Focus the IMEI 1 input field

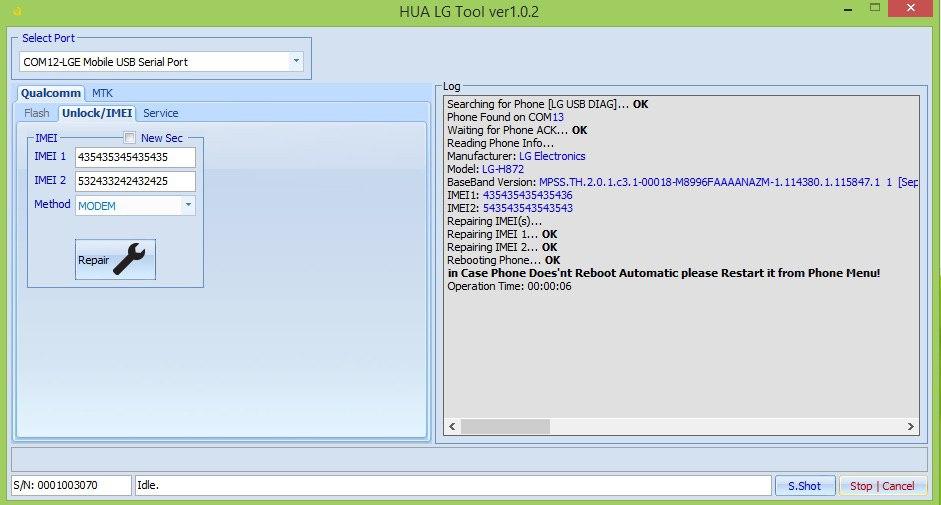click(135, 157)
